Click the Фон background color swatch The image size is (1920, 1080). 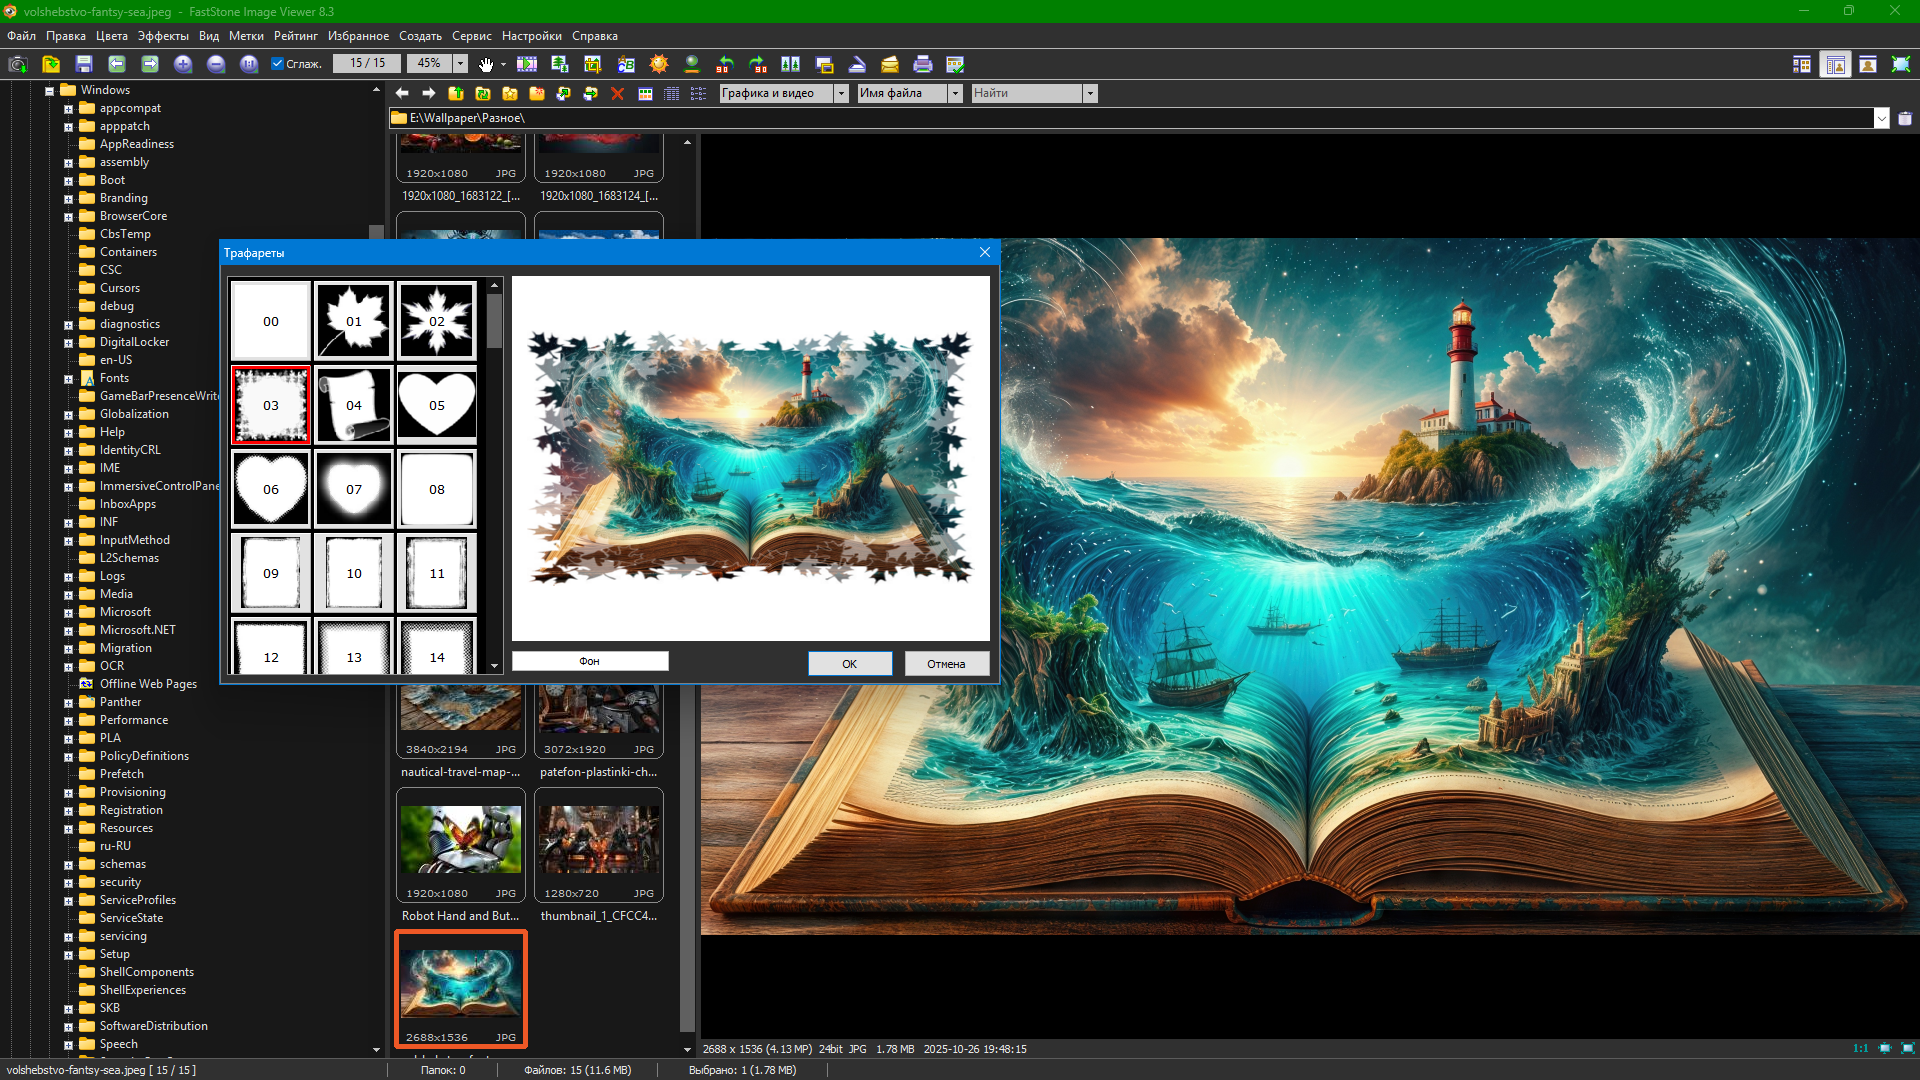(589, 661)
